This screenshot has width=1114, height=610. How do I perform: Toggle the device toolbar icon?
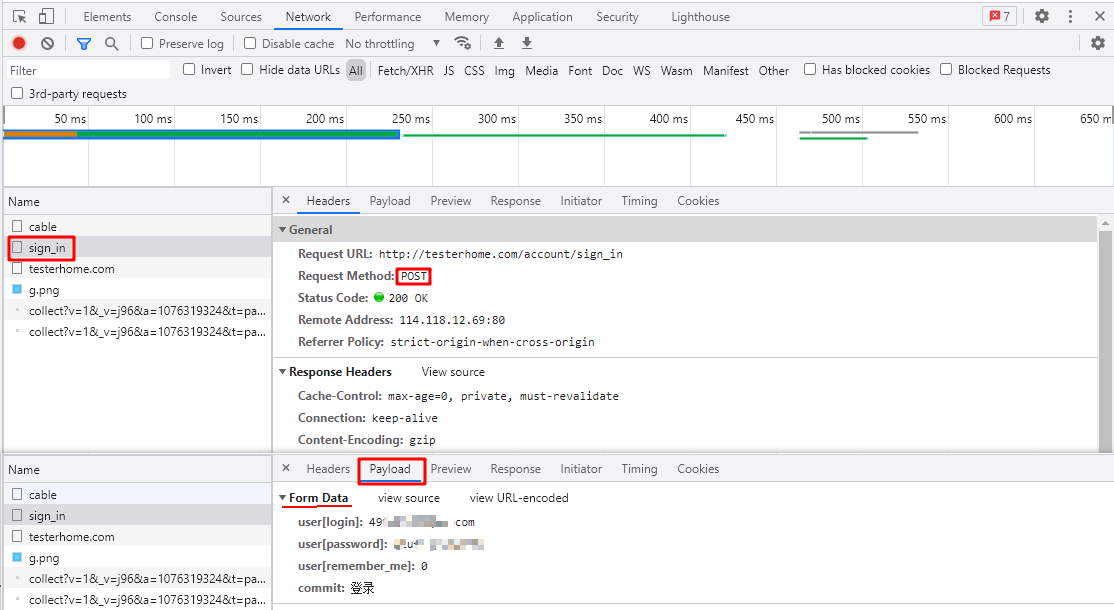tap(46, 17)
